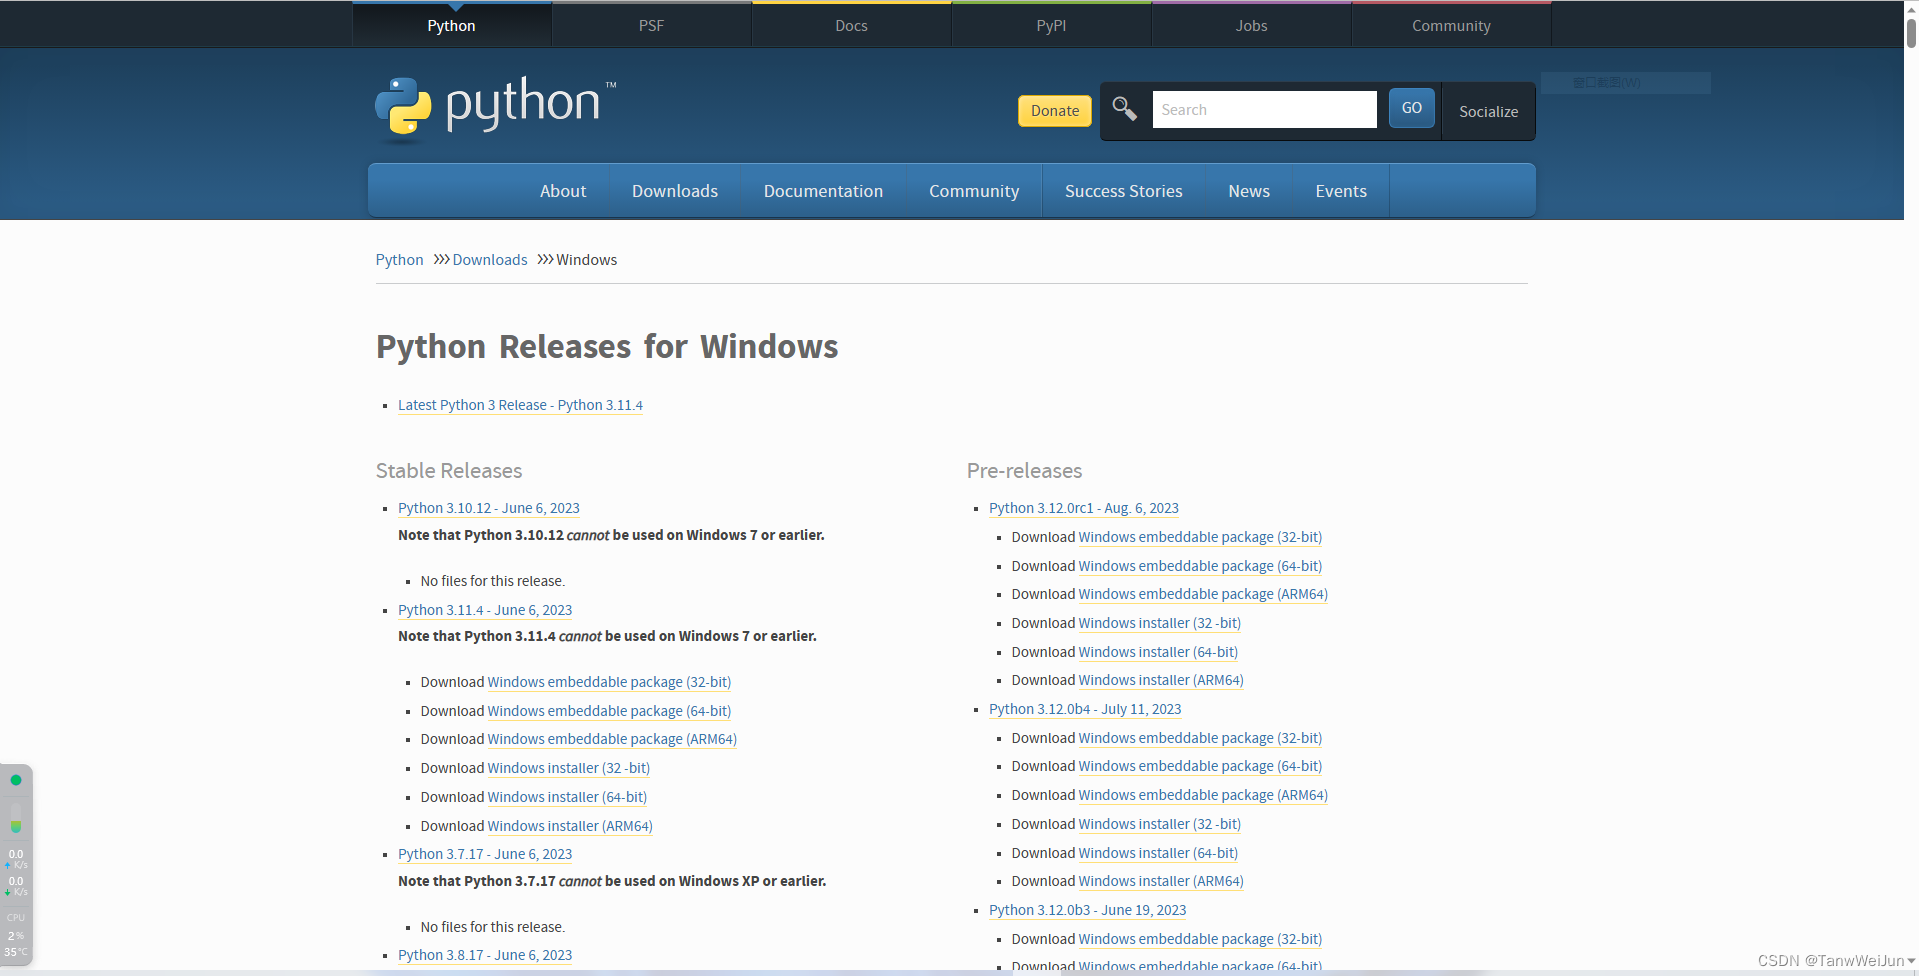1919x976 pixels.
Task: Open the Socialize menu
Action: coord(1488,112)
